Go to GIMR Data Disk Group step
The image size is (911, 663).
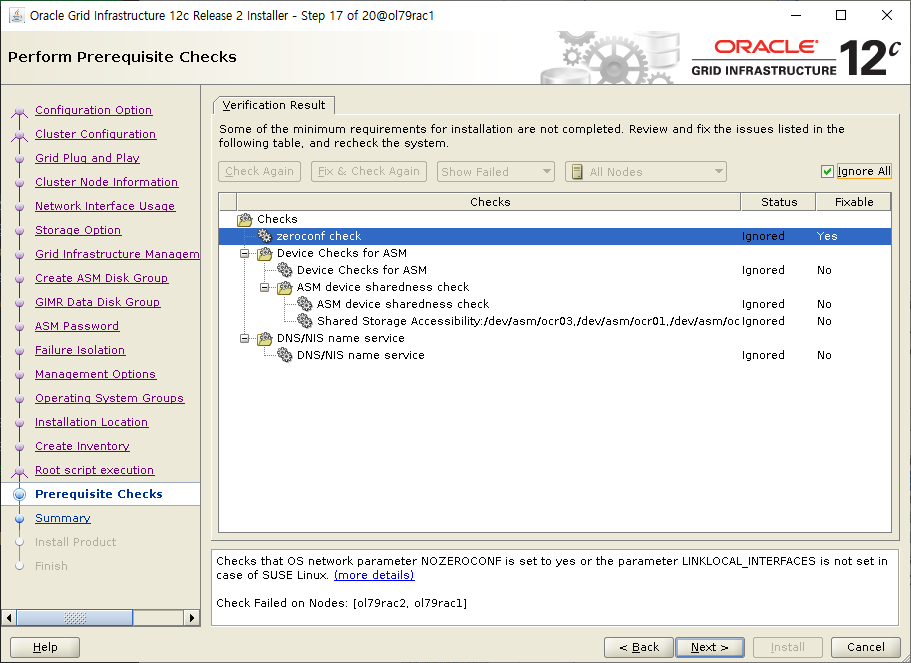coord(97,302)
